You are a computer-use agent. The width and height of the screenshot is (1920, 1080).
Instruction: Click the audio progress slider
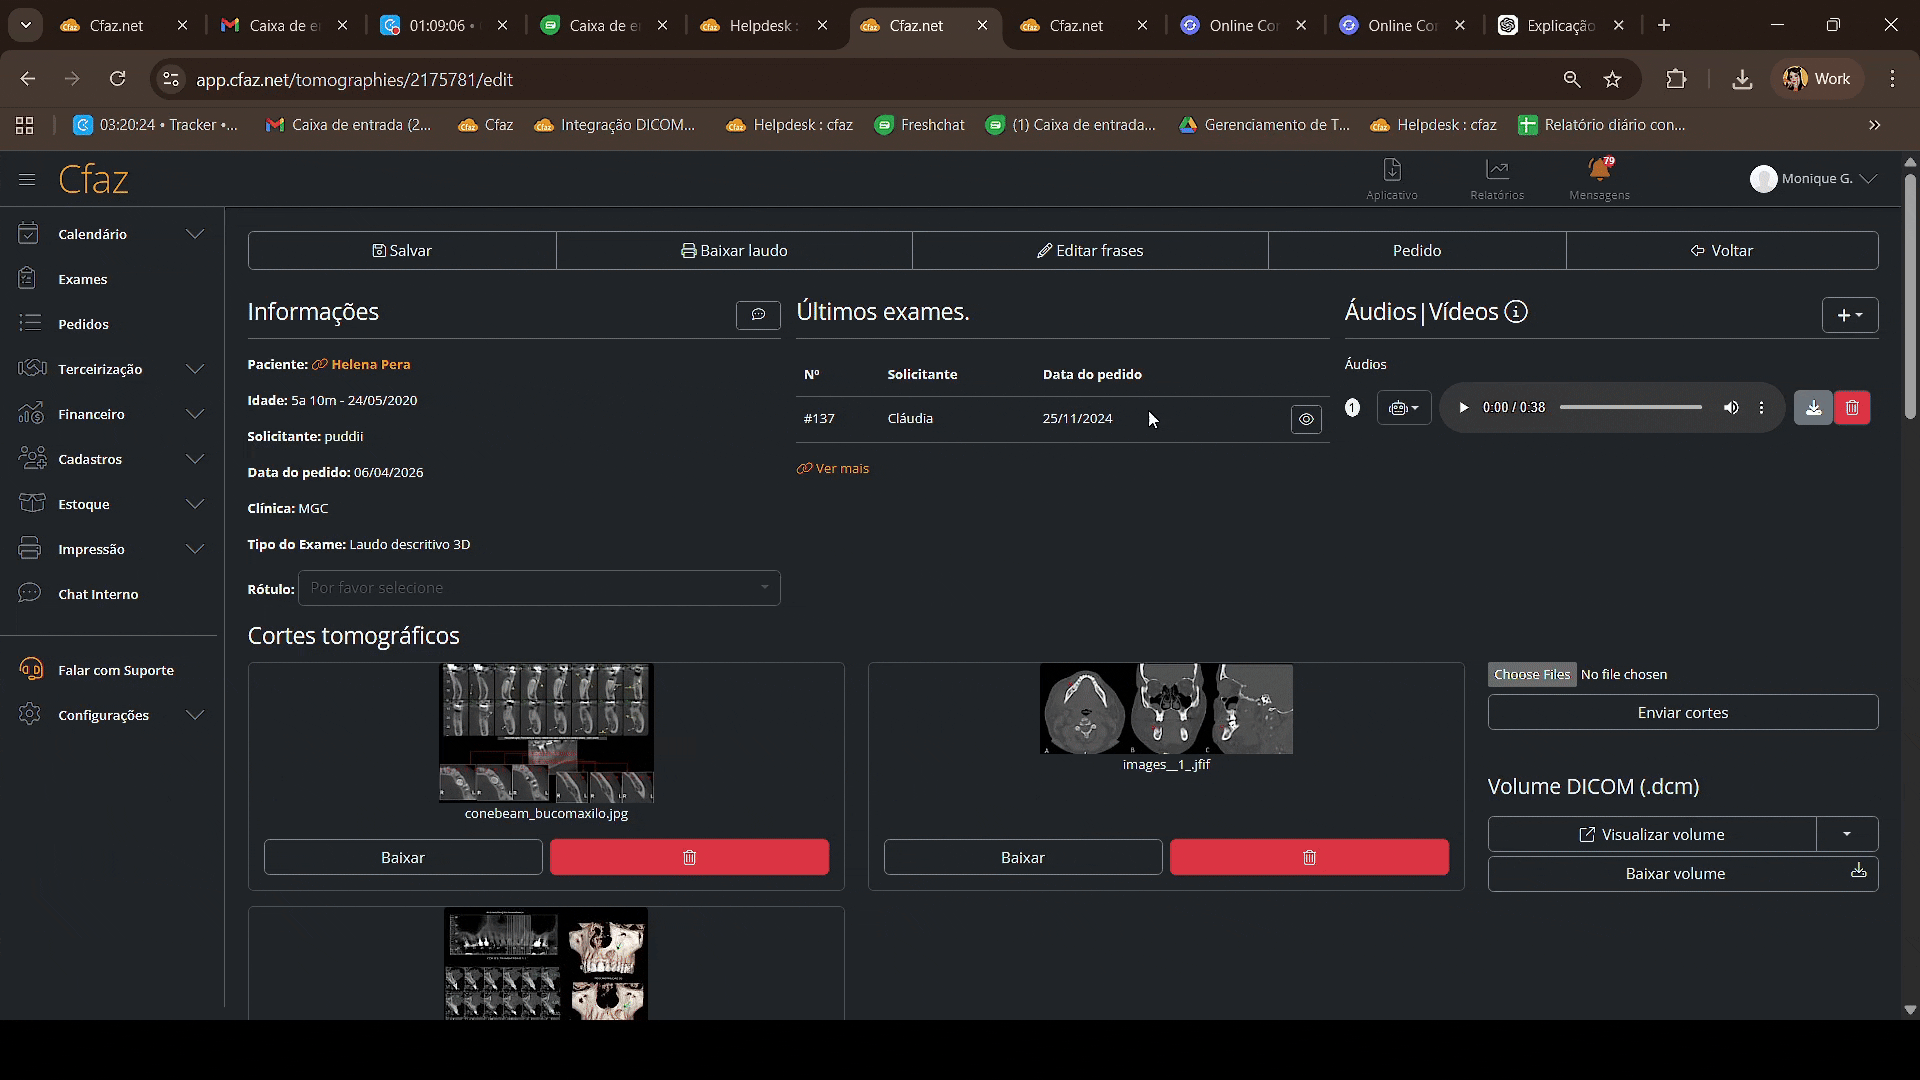pyautogui.click(x=1630, y=408)
